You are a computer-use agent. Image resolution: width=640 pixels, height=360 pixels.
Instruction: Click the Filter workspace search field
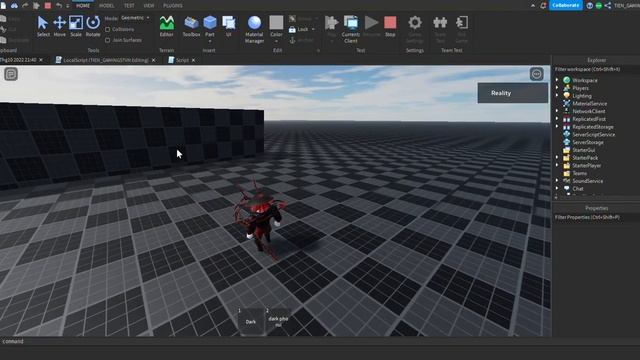coord(596,69)
